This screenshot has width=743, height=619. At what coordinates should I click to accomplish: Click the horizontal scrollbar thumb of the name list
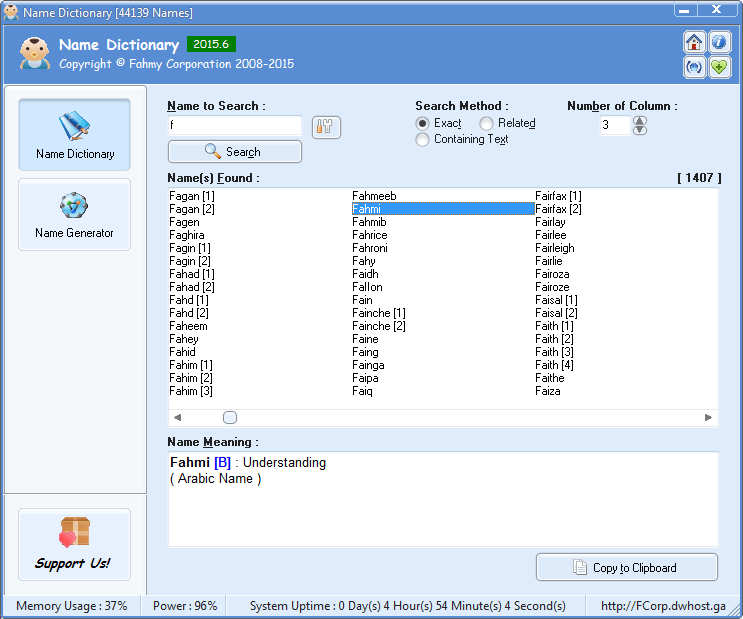(x=230, y=417)
